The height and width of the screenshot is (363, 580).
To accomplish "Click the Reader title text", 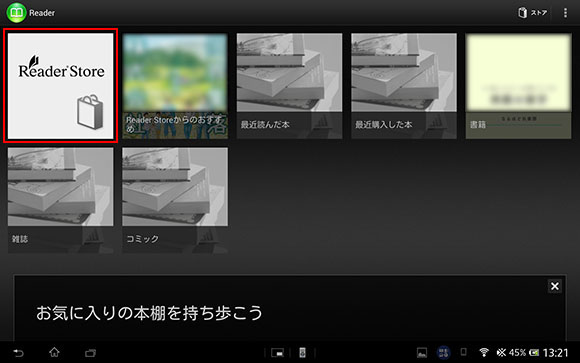I will (x=42, y=13).
